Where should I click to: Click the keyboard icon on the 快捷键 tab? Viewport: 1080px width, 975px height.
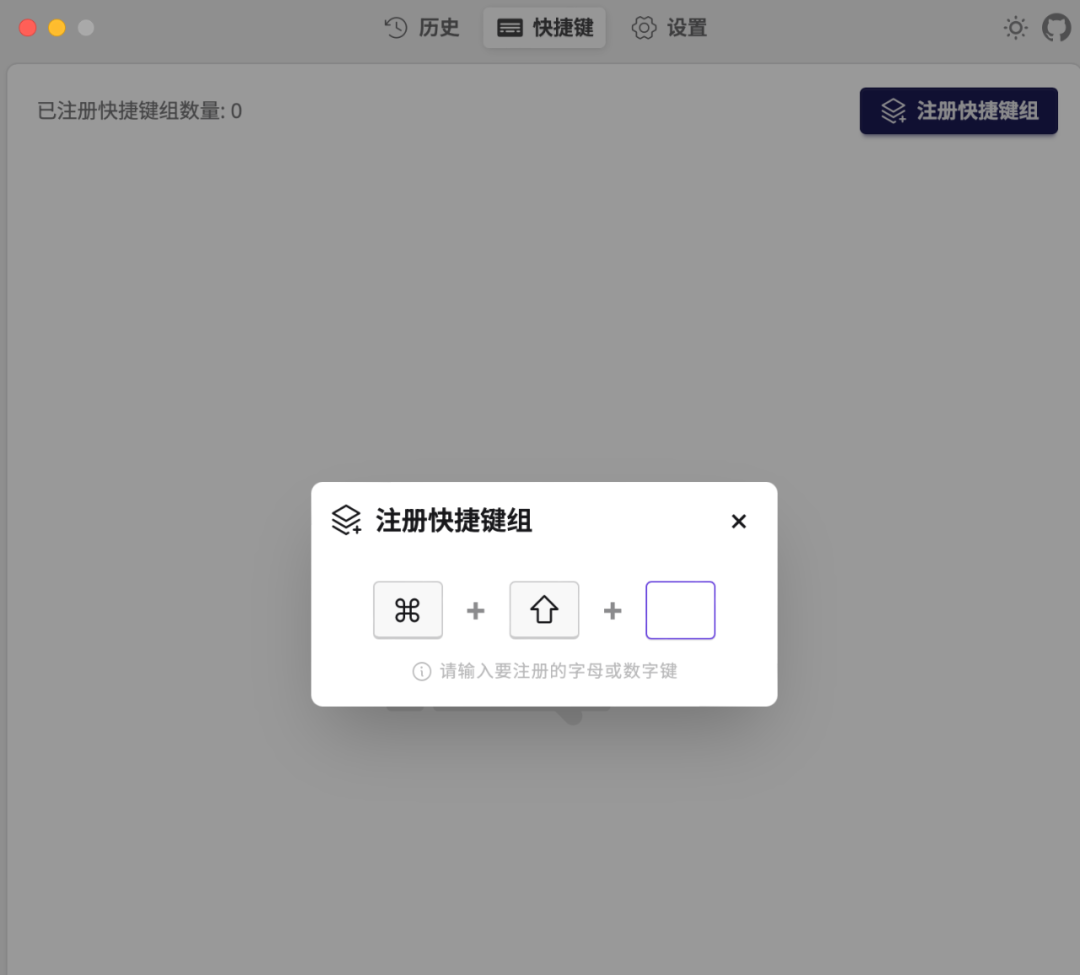click(x=510, y=27)
